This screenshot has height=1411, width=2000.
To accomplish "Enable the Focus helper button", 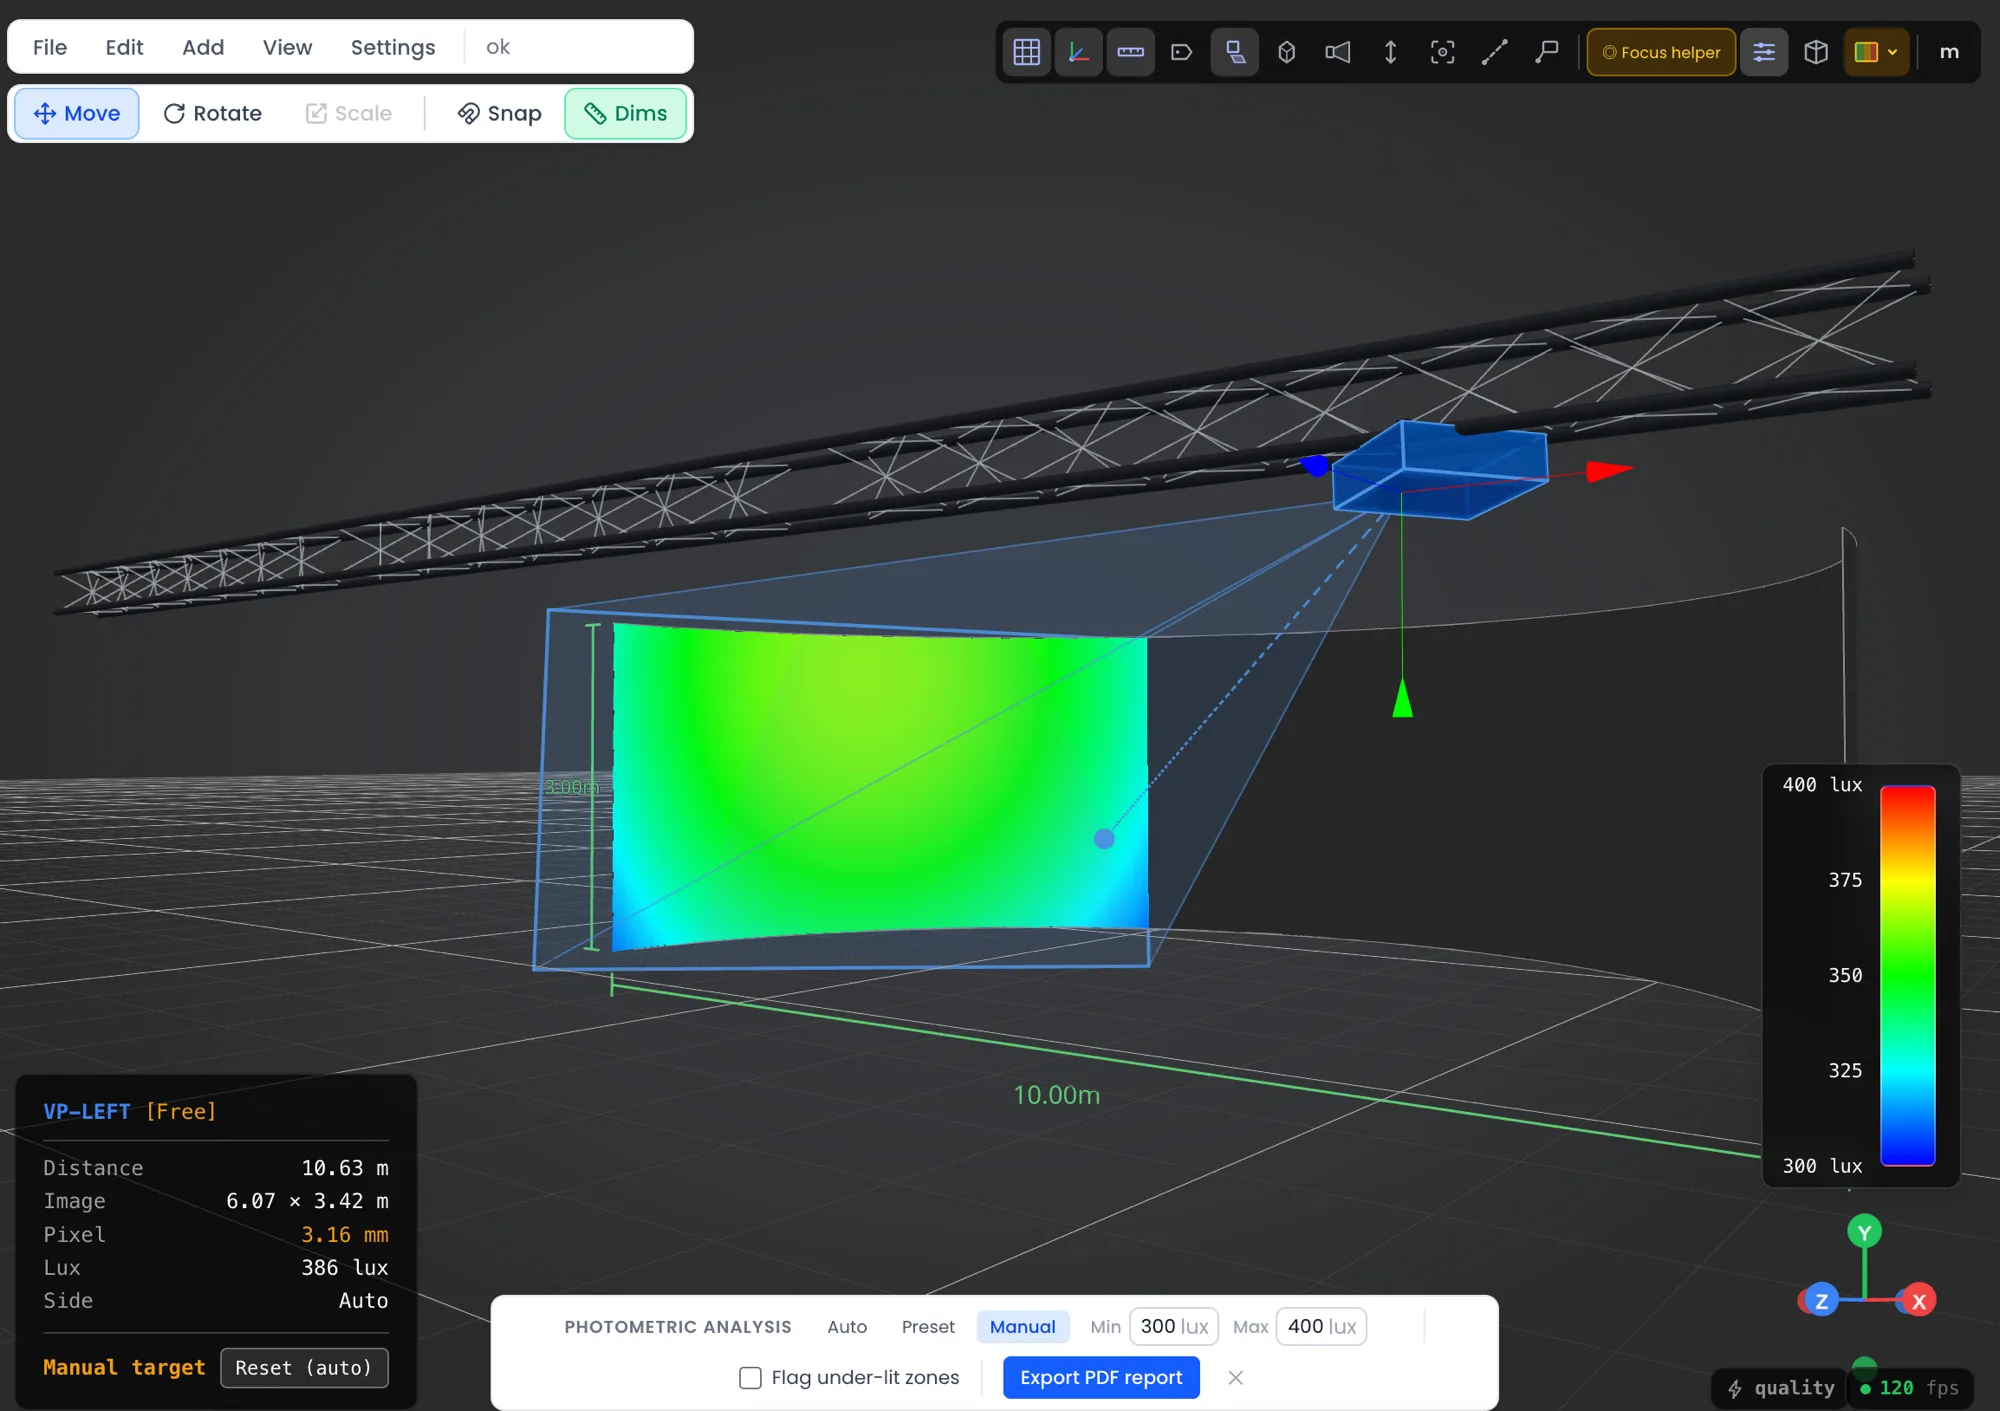I will click(x=1661, y=52).
